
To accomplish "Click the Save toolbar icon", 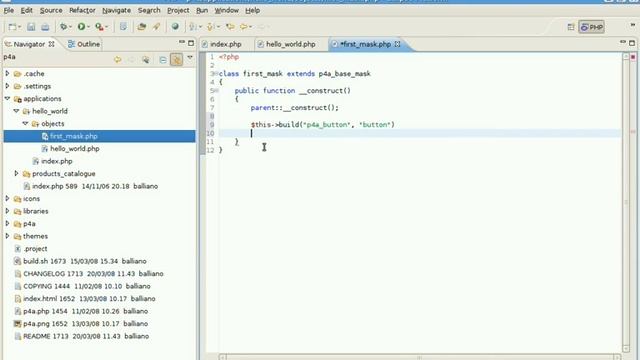I will click(x=31, y=27).
